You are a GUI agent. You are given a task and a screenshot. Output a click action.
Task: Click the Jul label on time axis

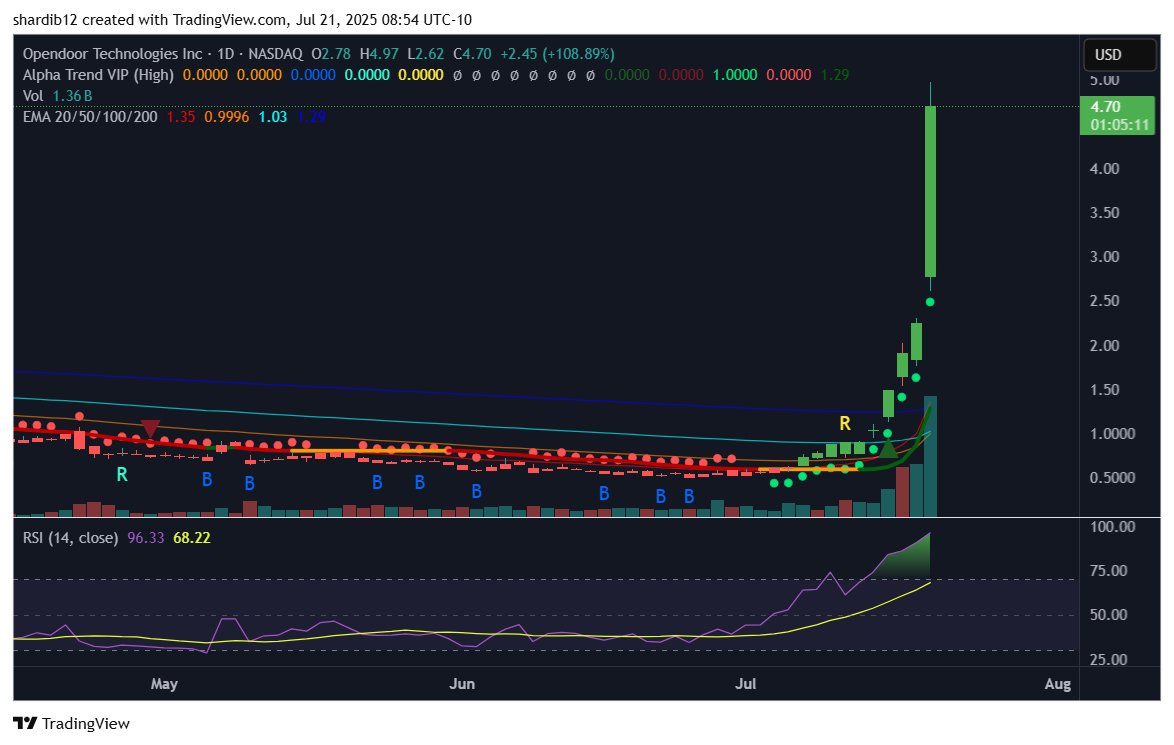coord(746,684)
